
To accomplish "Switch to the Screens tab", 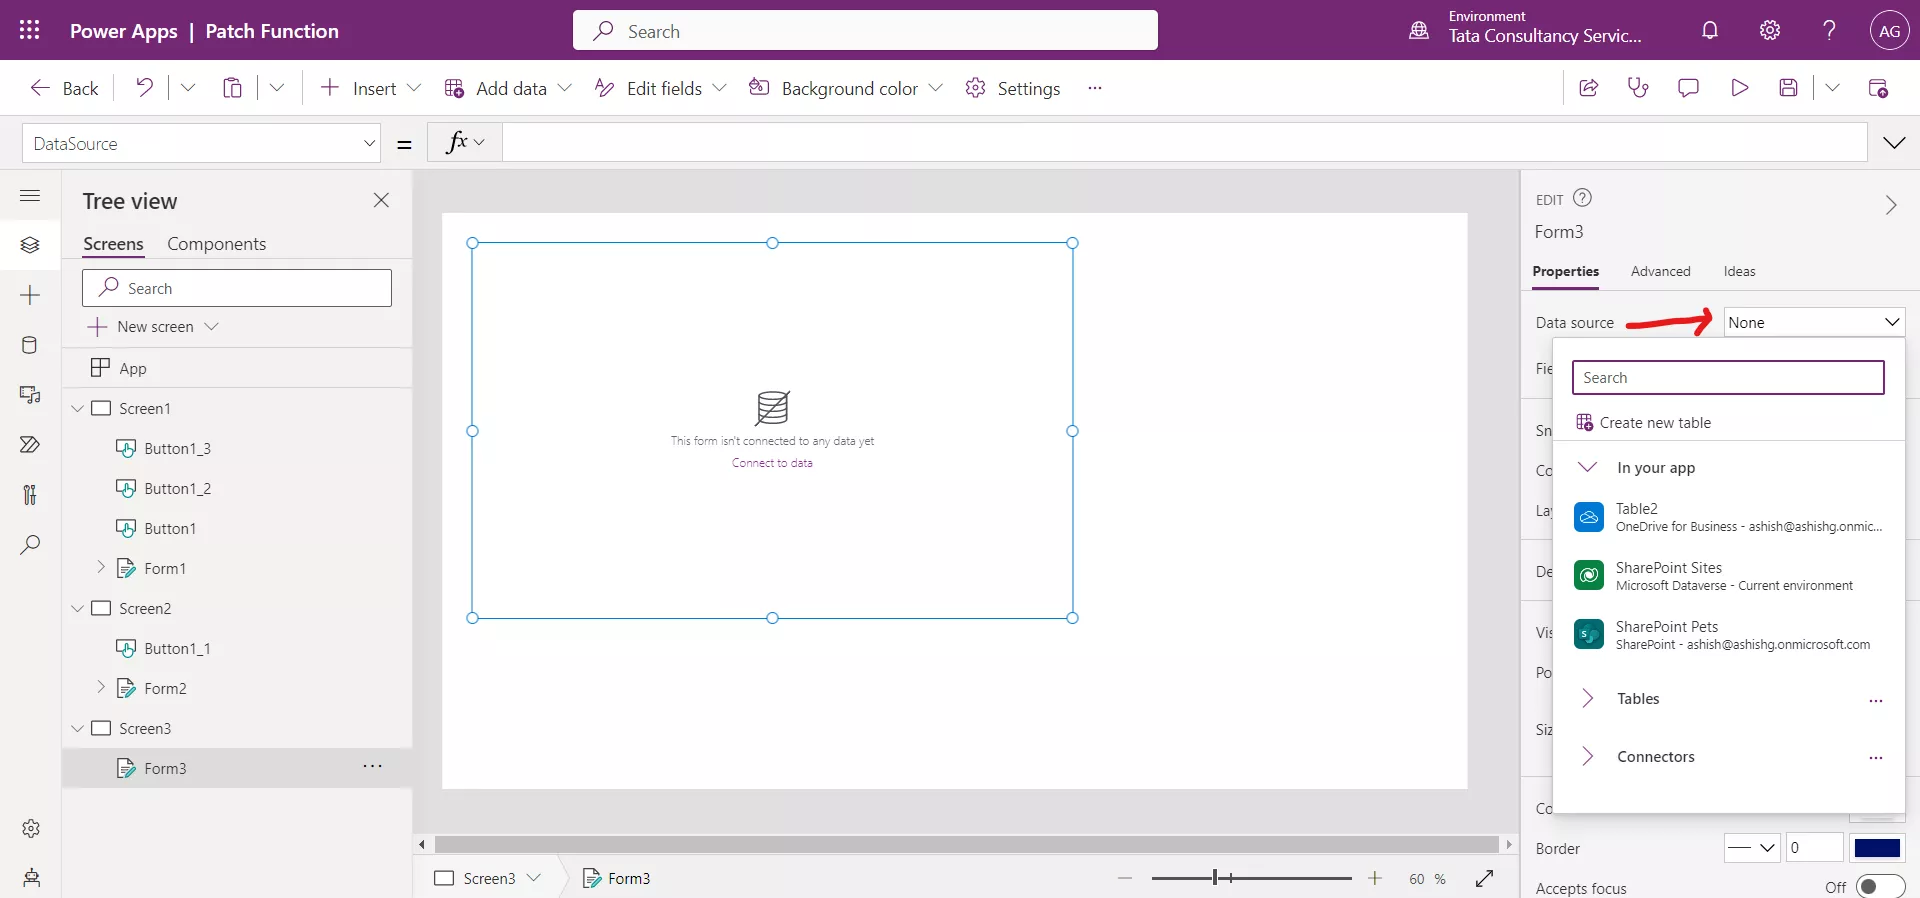I will pyautogui.click(x=113, y=244).
